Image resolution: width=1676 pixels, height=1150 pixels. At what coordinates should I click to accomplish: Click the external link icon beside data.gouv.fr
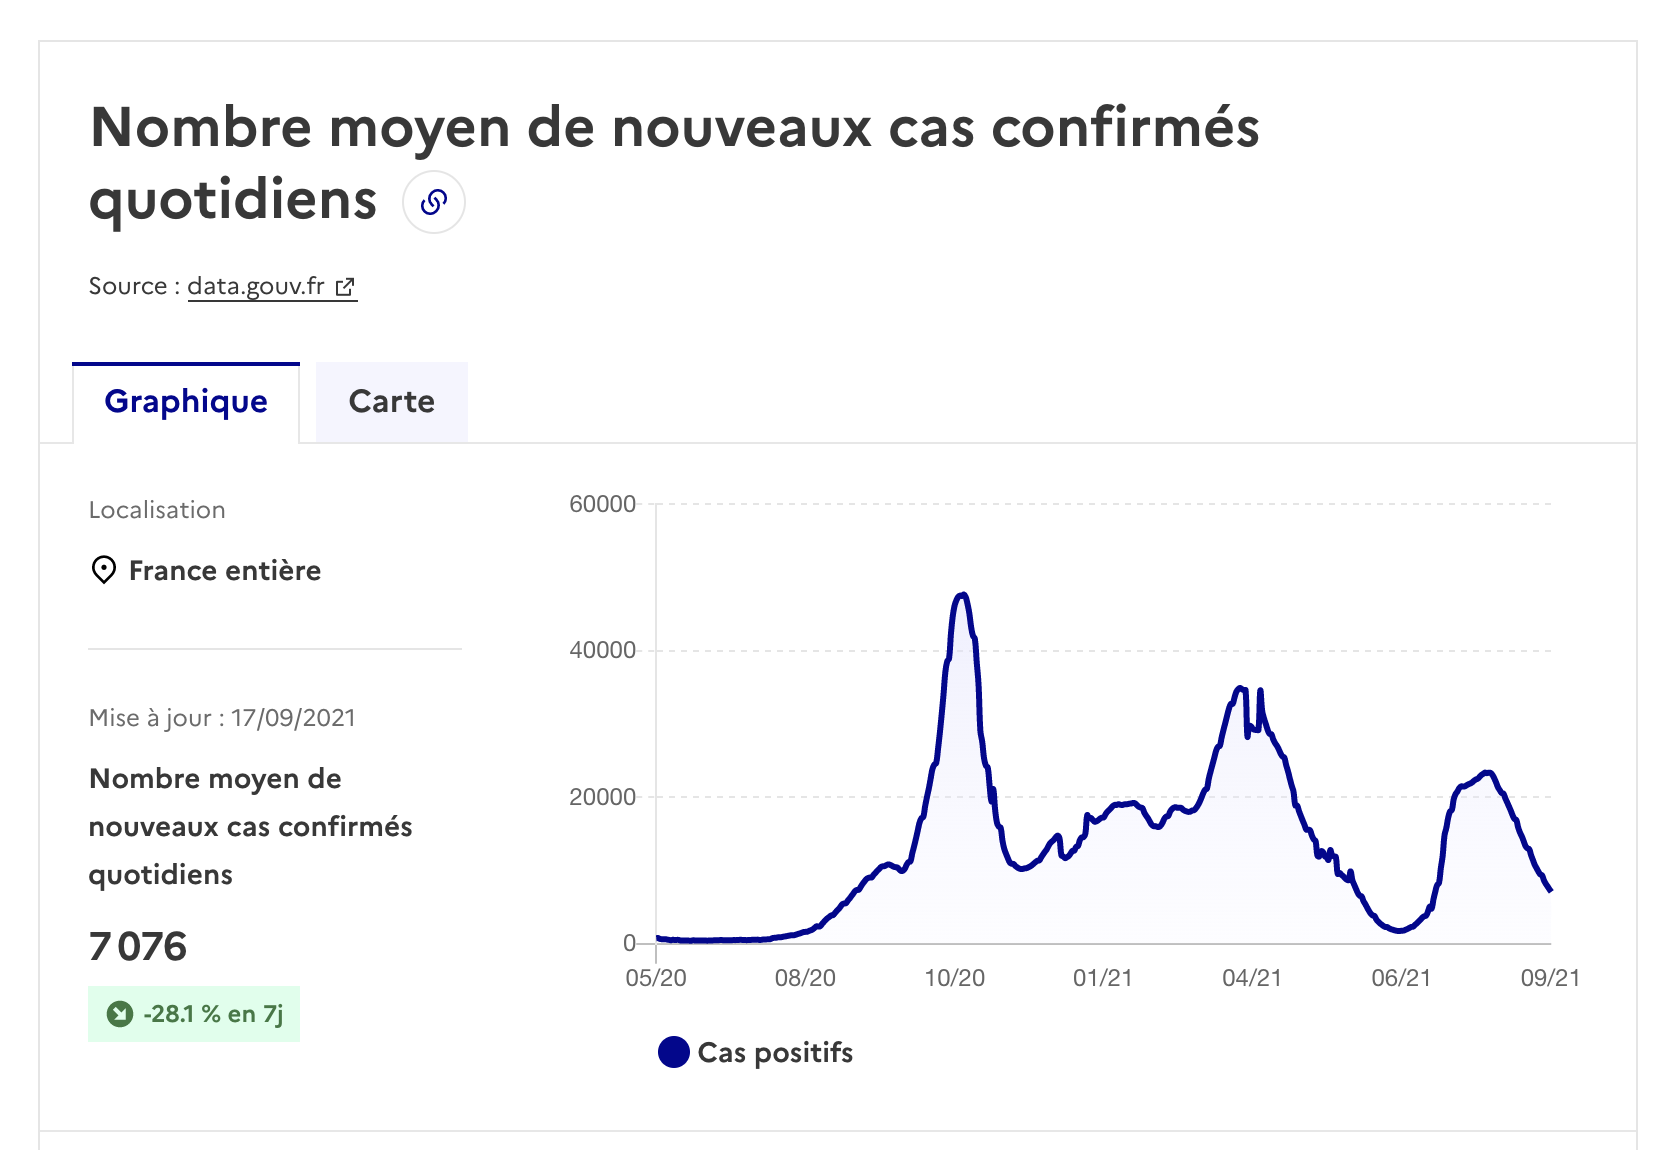(345, 287)
